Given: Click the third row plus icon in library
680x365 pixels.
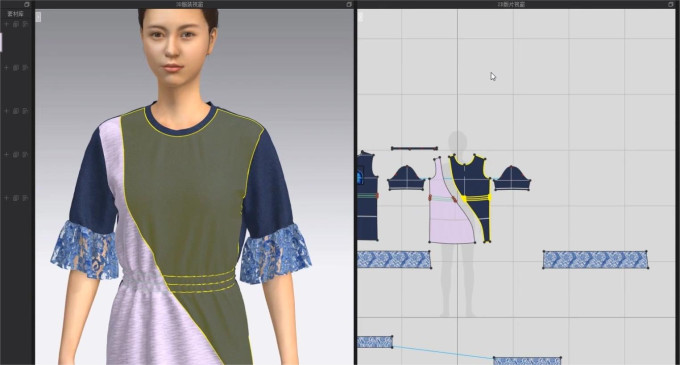Looking at the screenshot, I should coord(7,111).
